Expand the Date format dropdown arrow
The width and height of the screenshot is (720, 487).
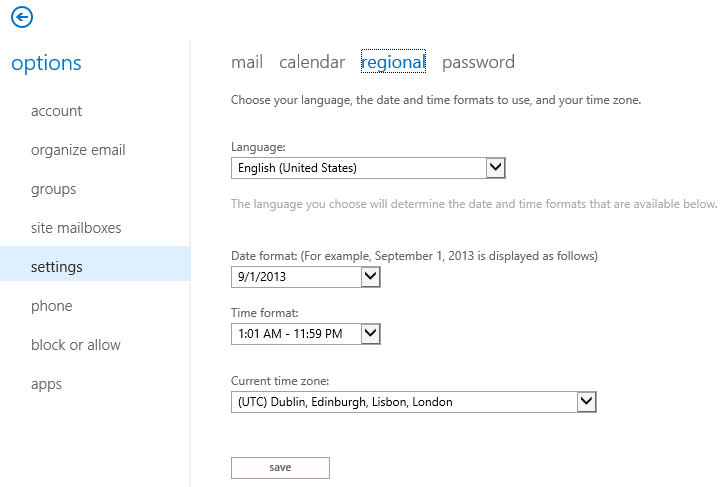click(370, 277)
